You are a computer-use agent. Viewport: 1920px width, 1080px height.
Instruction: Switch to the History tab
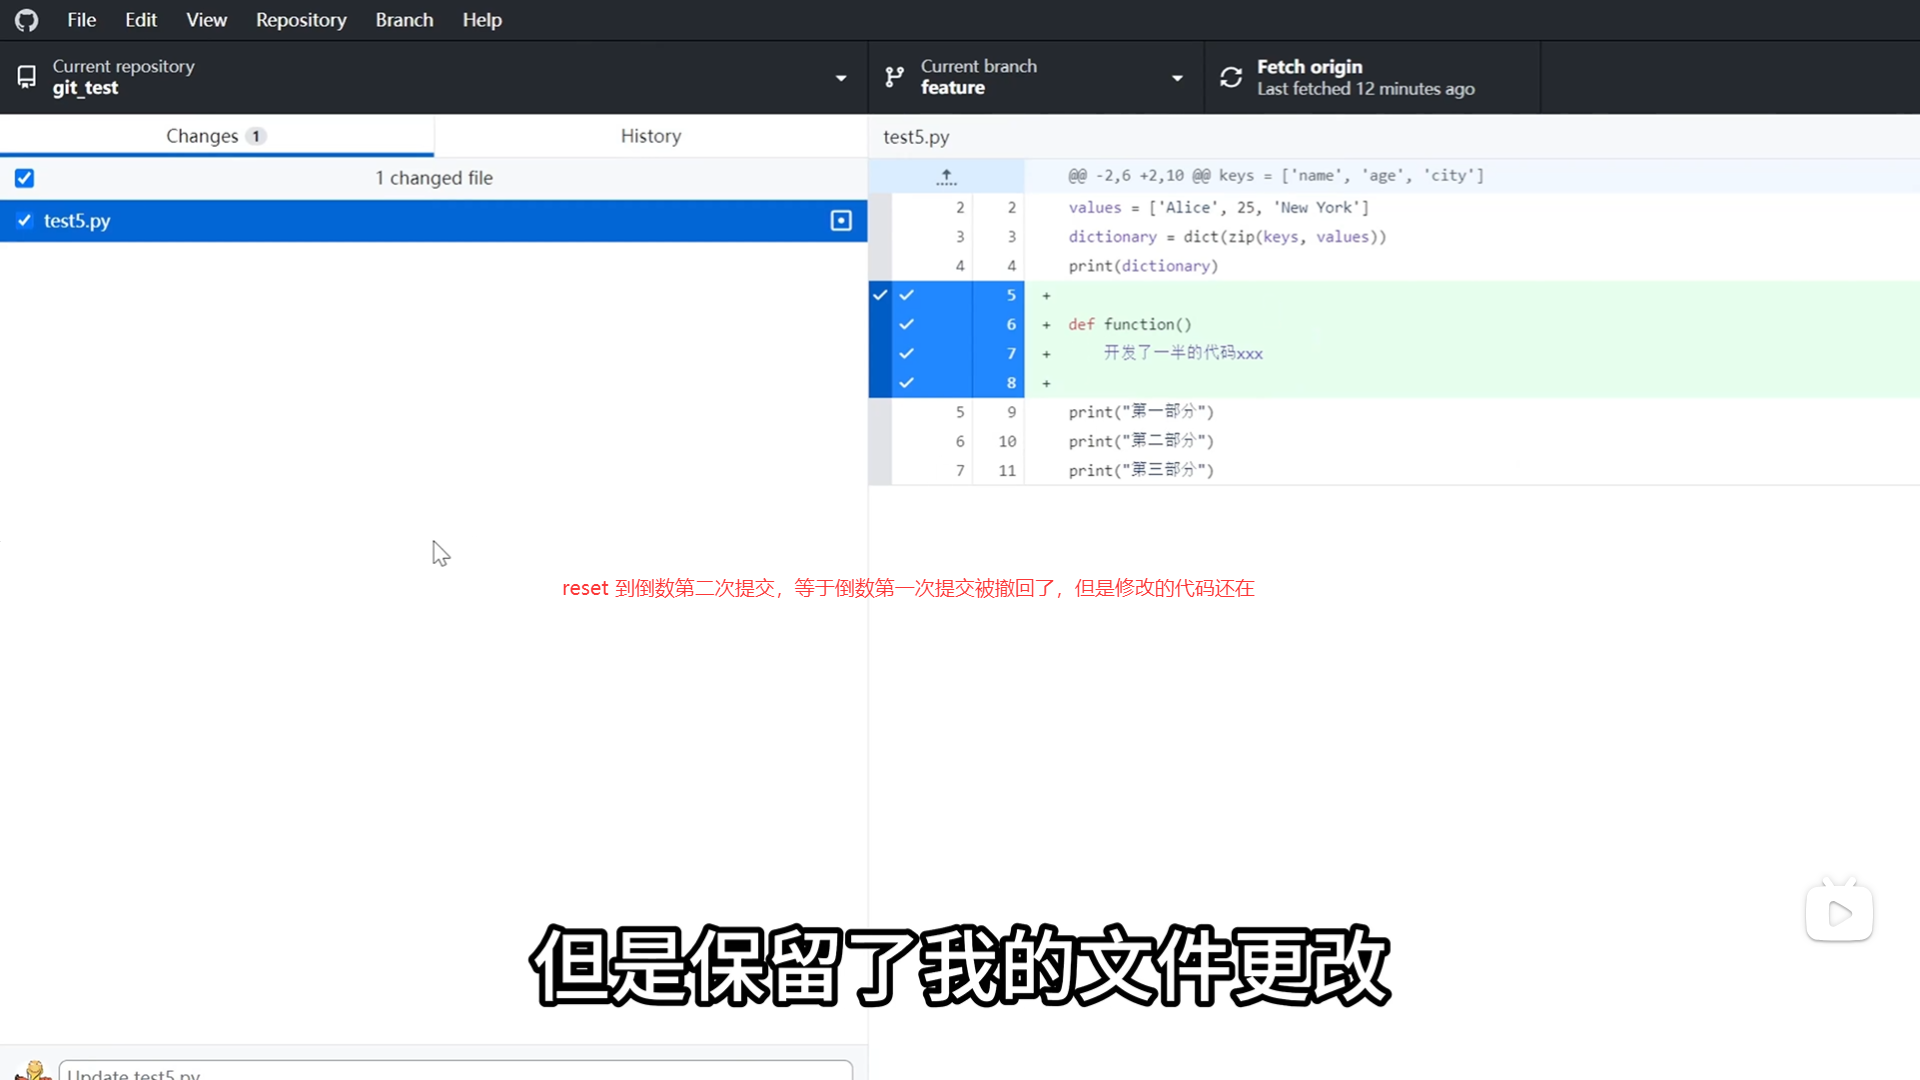click(650, 136)
